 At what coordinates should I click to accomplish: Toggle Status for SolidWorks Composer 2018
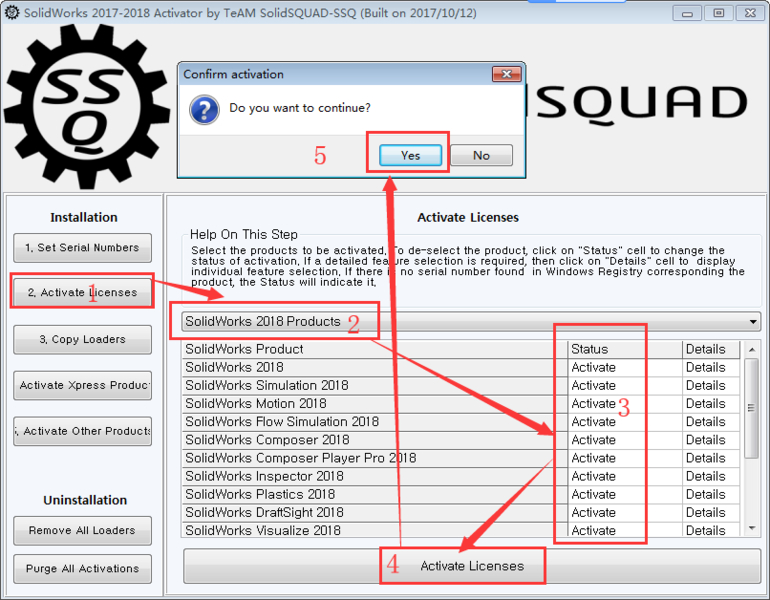click(x=624, y=440)
